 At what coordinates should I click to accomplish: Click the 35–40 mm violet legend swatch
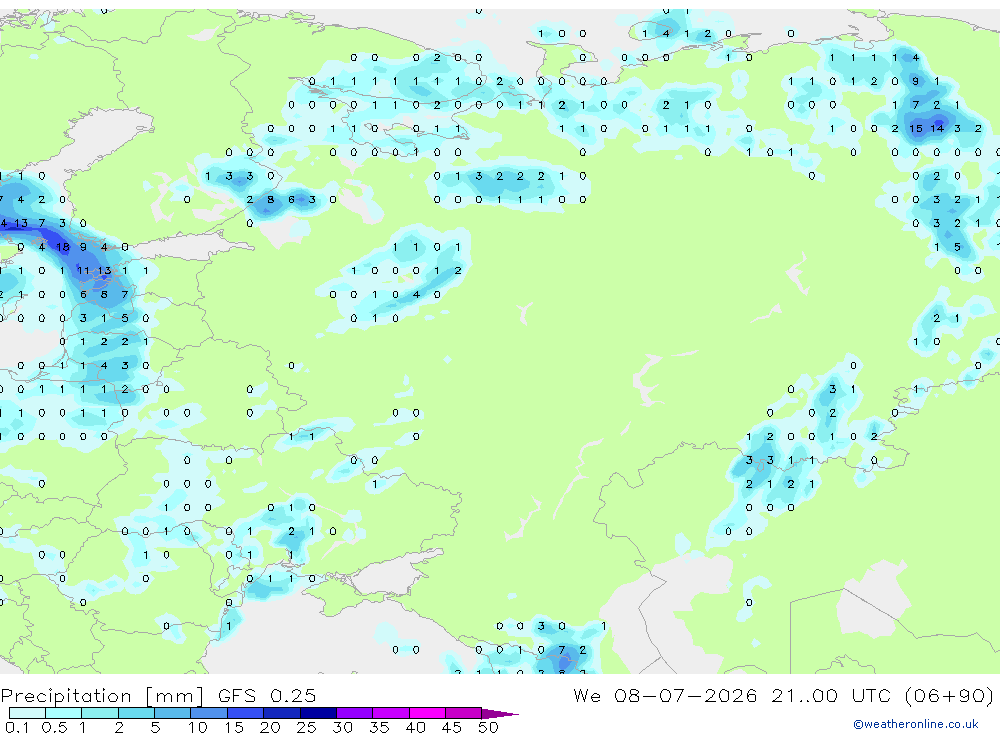click(x=391, y=713)
